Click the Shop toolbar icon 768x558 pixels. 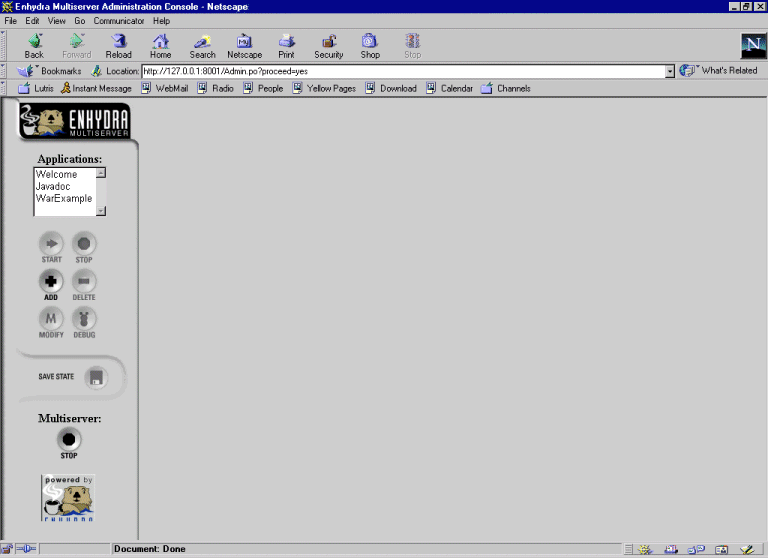coord(370,47)
